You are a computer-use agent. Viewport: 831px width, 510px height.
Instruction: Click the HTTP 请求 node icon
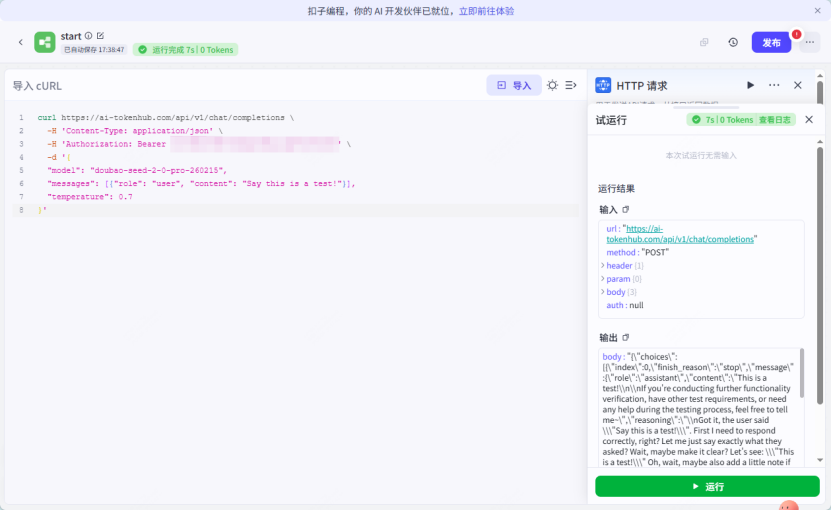coord(603,85)
